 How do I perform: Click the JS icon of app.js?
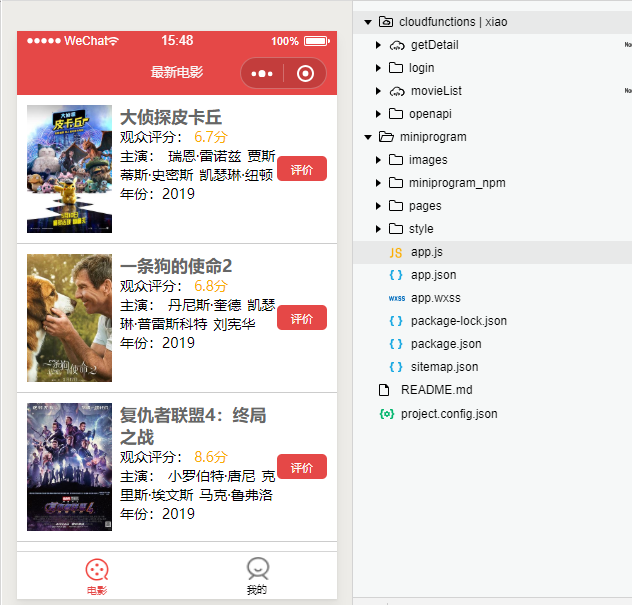click(x=396, y=253)
